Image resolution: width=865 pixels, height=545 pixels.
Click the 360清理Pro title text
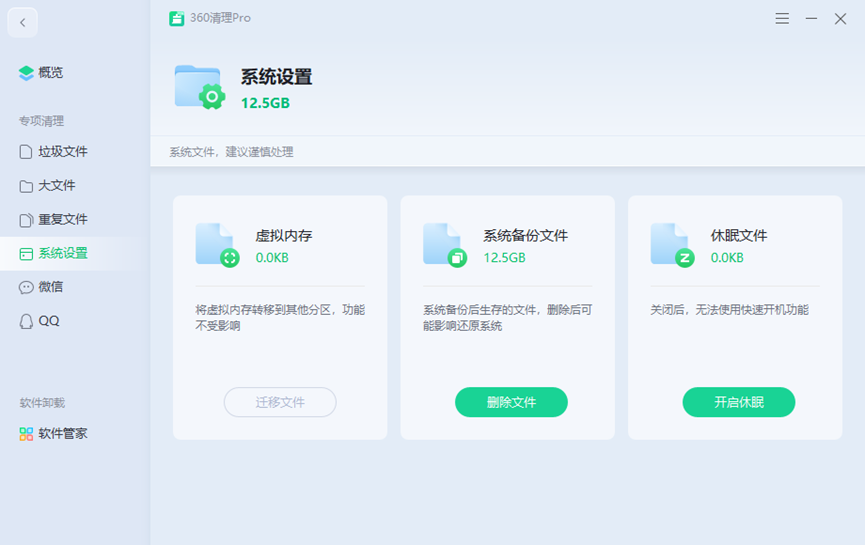point(220,18)
